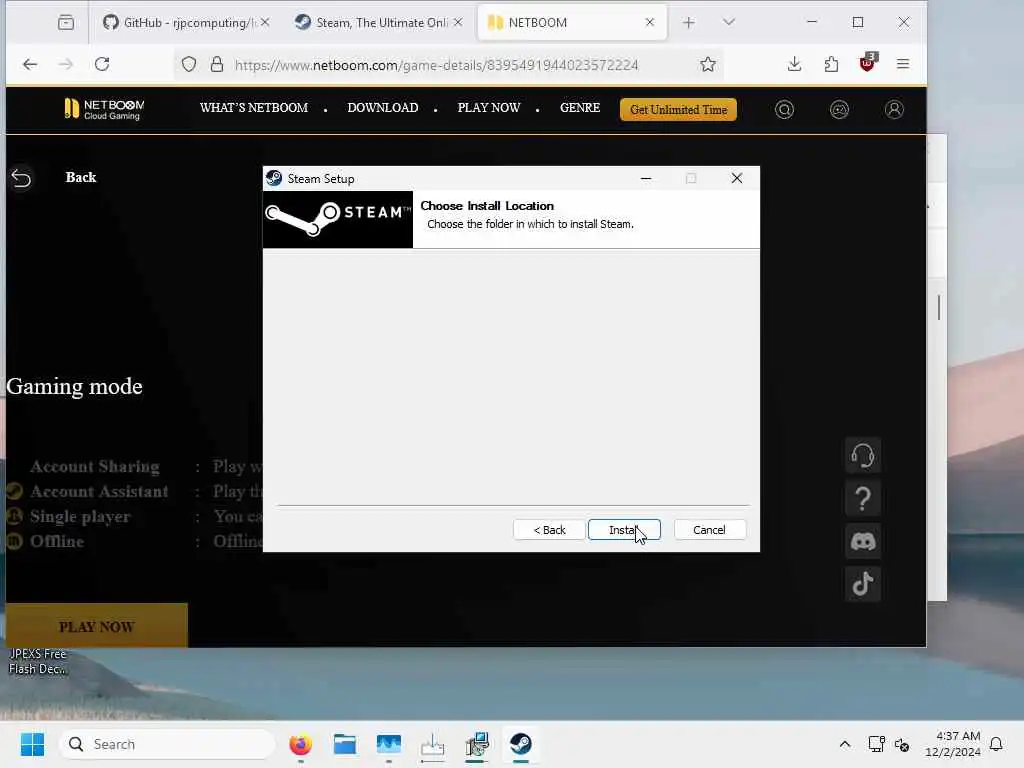Open JPEXS Free Flash Decompiler desktop shortcut
The width and height of the screenshot is (1024, 768).
(x=38, y=661)
